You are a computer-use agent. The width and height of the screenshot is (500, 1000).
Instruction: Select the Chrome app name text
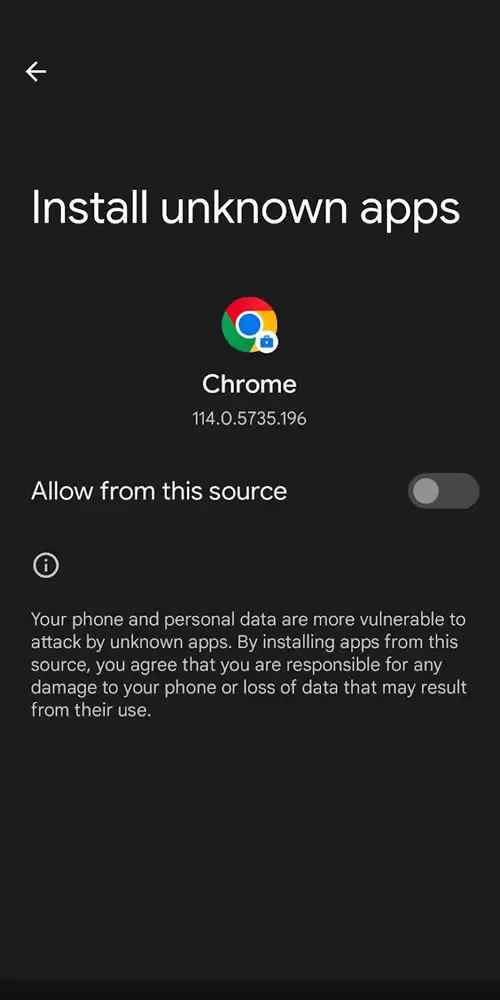249,385
